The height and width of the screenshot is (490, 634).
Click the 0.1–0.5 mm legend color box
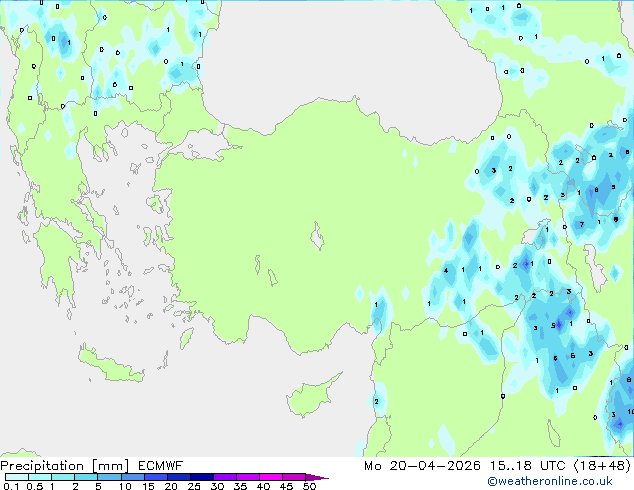tap(17, 477)
